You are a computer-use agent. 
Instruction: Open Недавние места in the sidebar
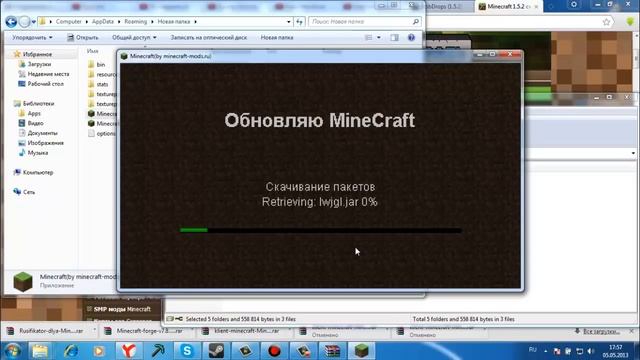coord(48,74)
